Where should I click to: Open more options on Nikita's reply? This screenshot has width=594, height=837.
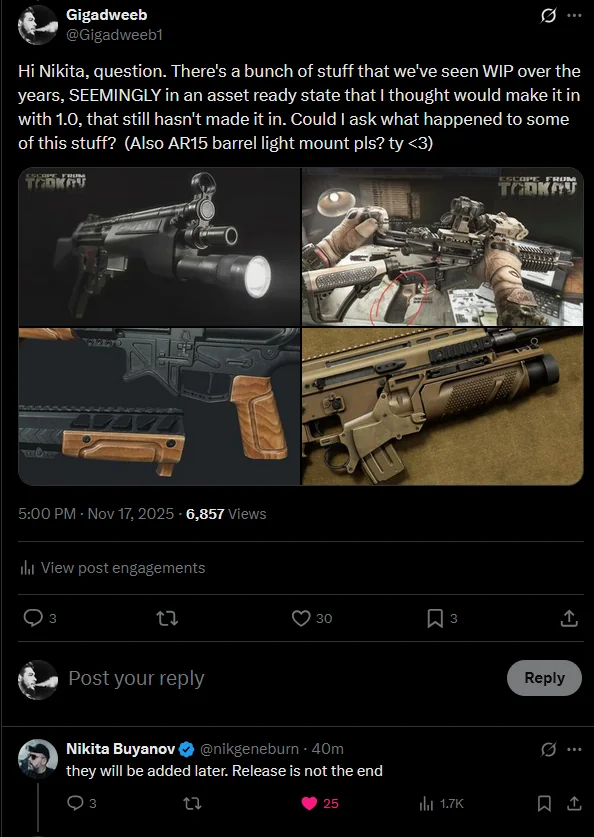pyautogui.click(x=574, y=749)
